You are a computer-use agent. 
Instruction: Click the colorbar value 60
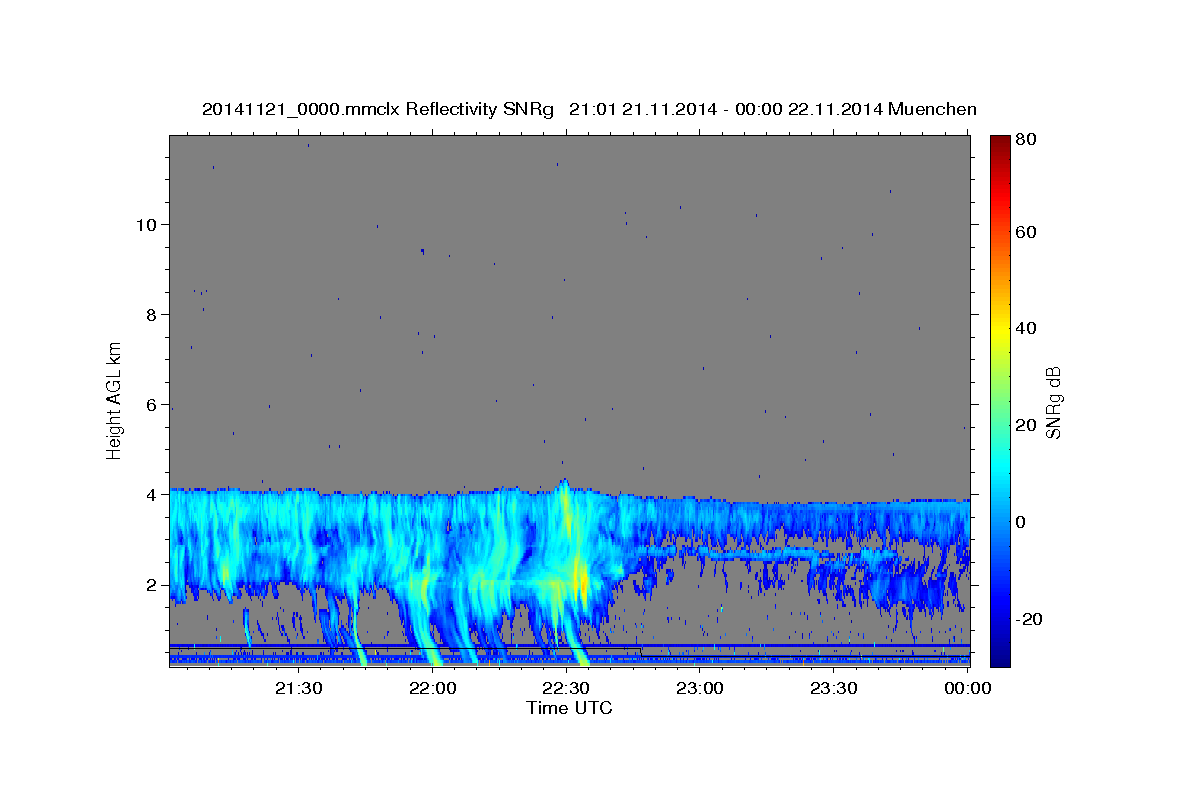[x=1027, y=232]
